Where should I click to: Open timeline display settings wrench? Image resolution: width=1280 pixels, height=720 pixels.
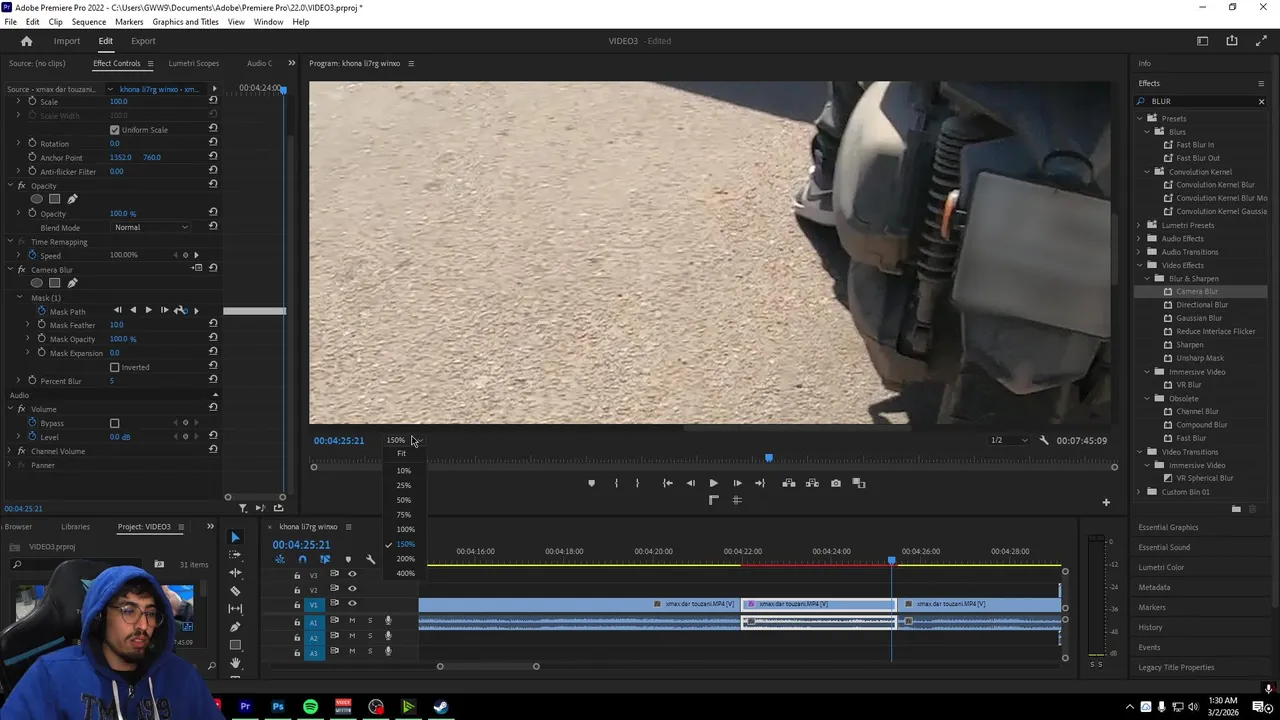point(370,559)
